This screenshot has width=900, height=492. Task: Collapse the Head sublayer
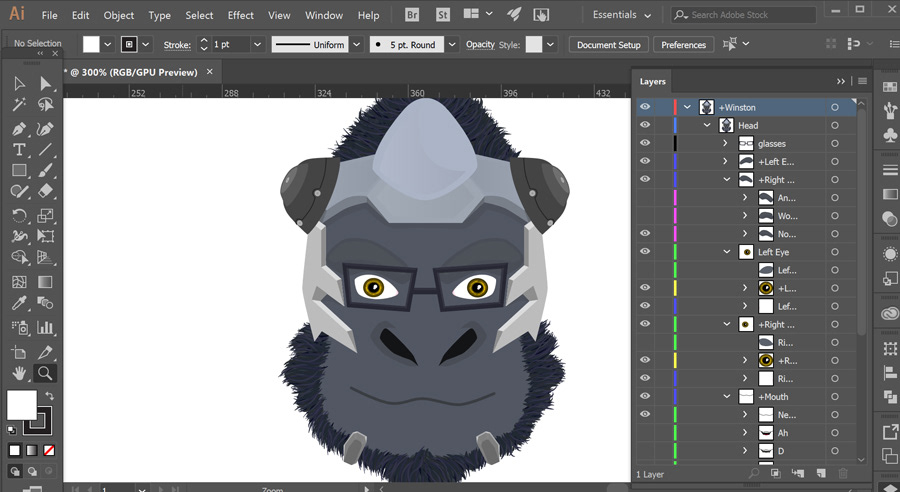tap(707, 125)
